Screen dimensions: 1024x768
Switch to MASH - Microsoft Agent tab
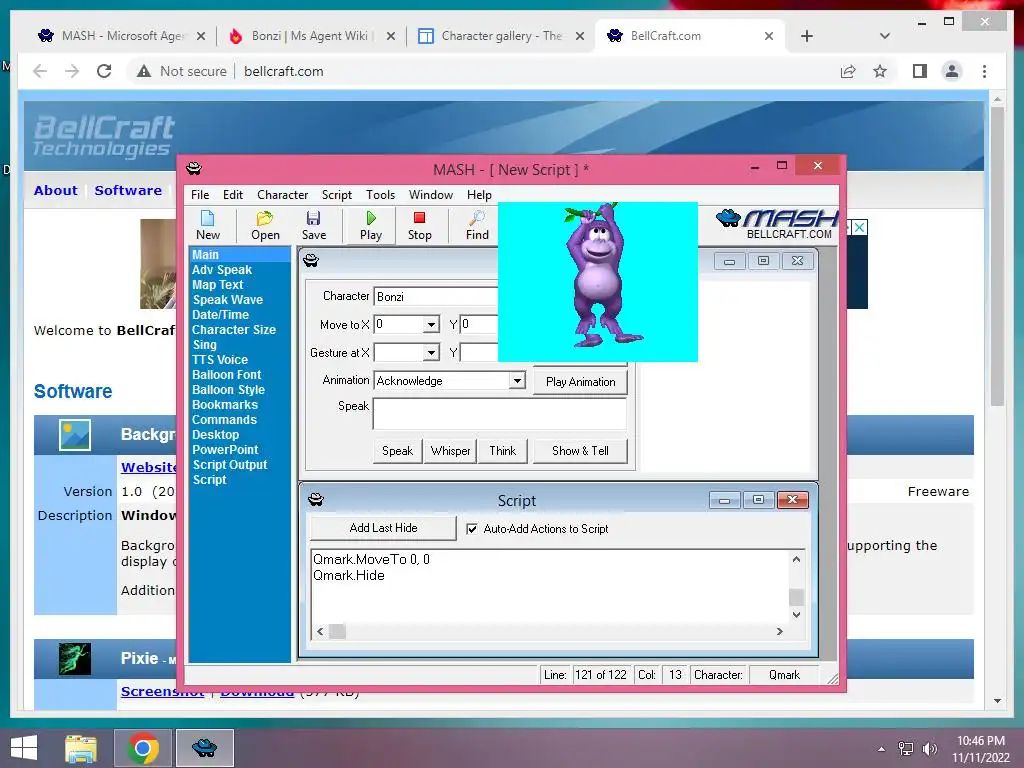(121, 36)
